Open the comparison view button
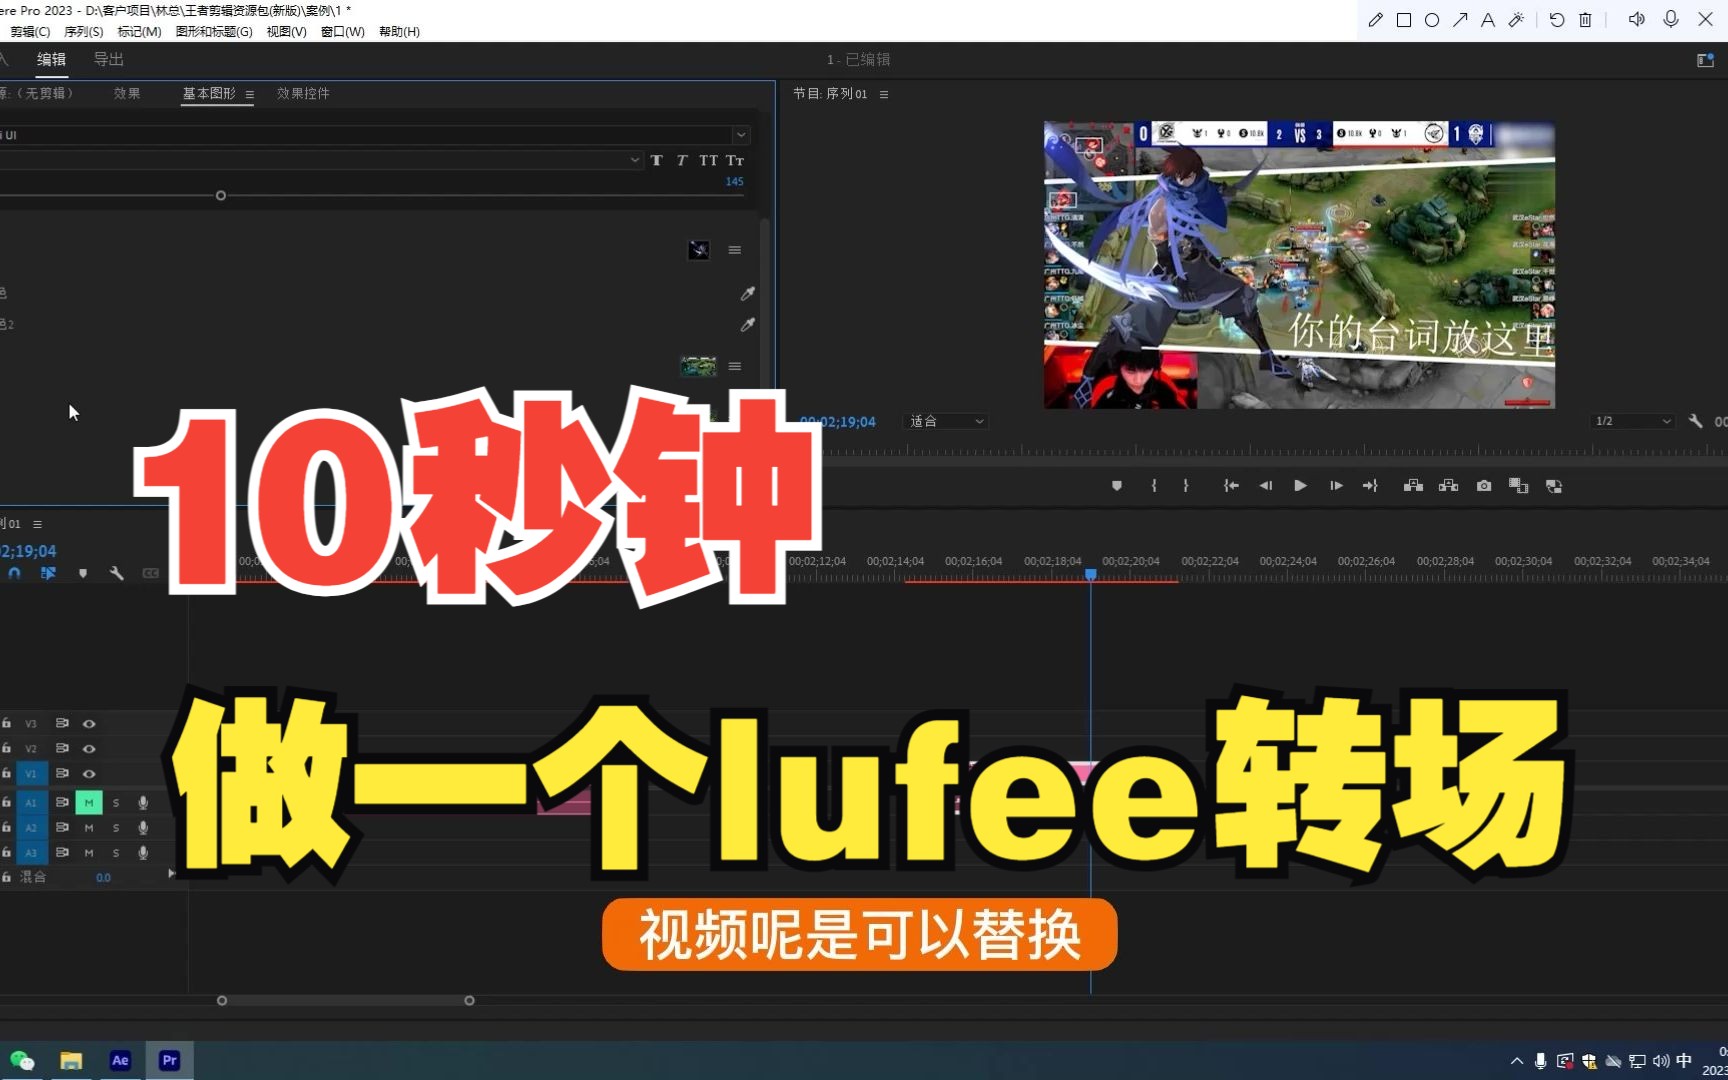Image resolution: width=1728 pixels, height=1080 pixels. [x=1518, y=486]
